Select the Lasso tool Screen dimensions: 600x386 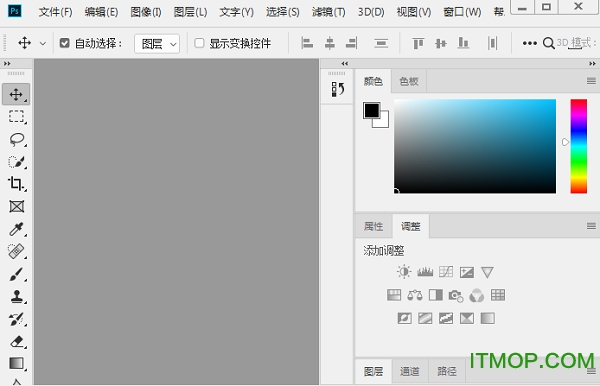click(16, 139)
